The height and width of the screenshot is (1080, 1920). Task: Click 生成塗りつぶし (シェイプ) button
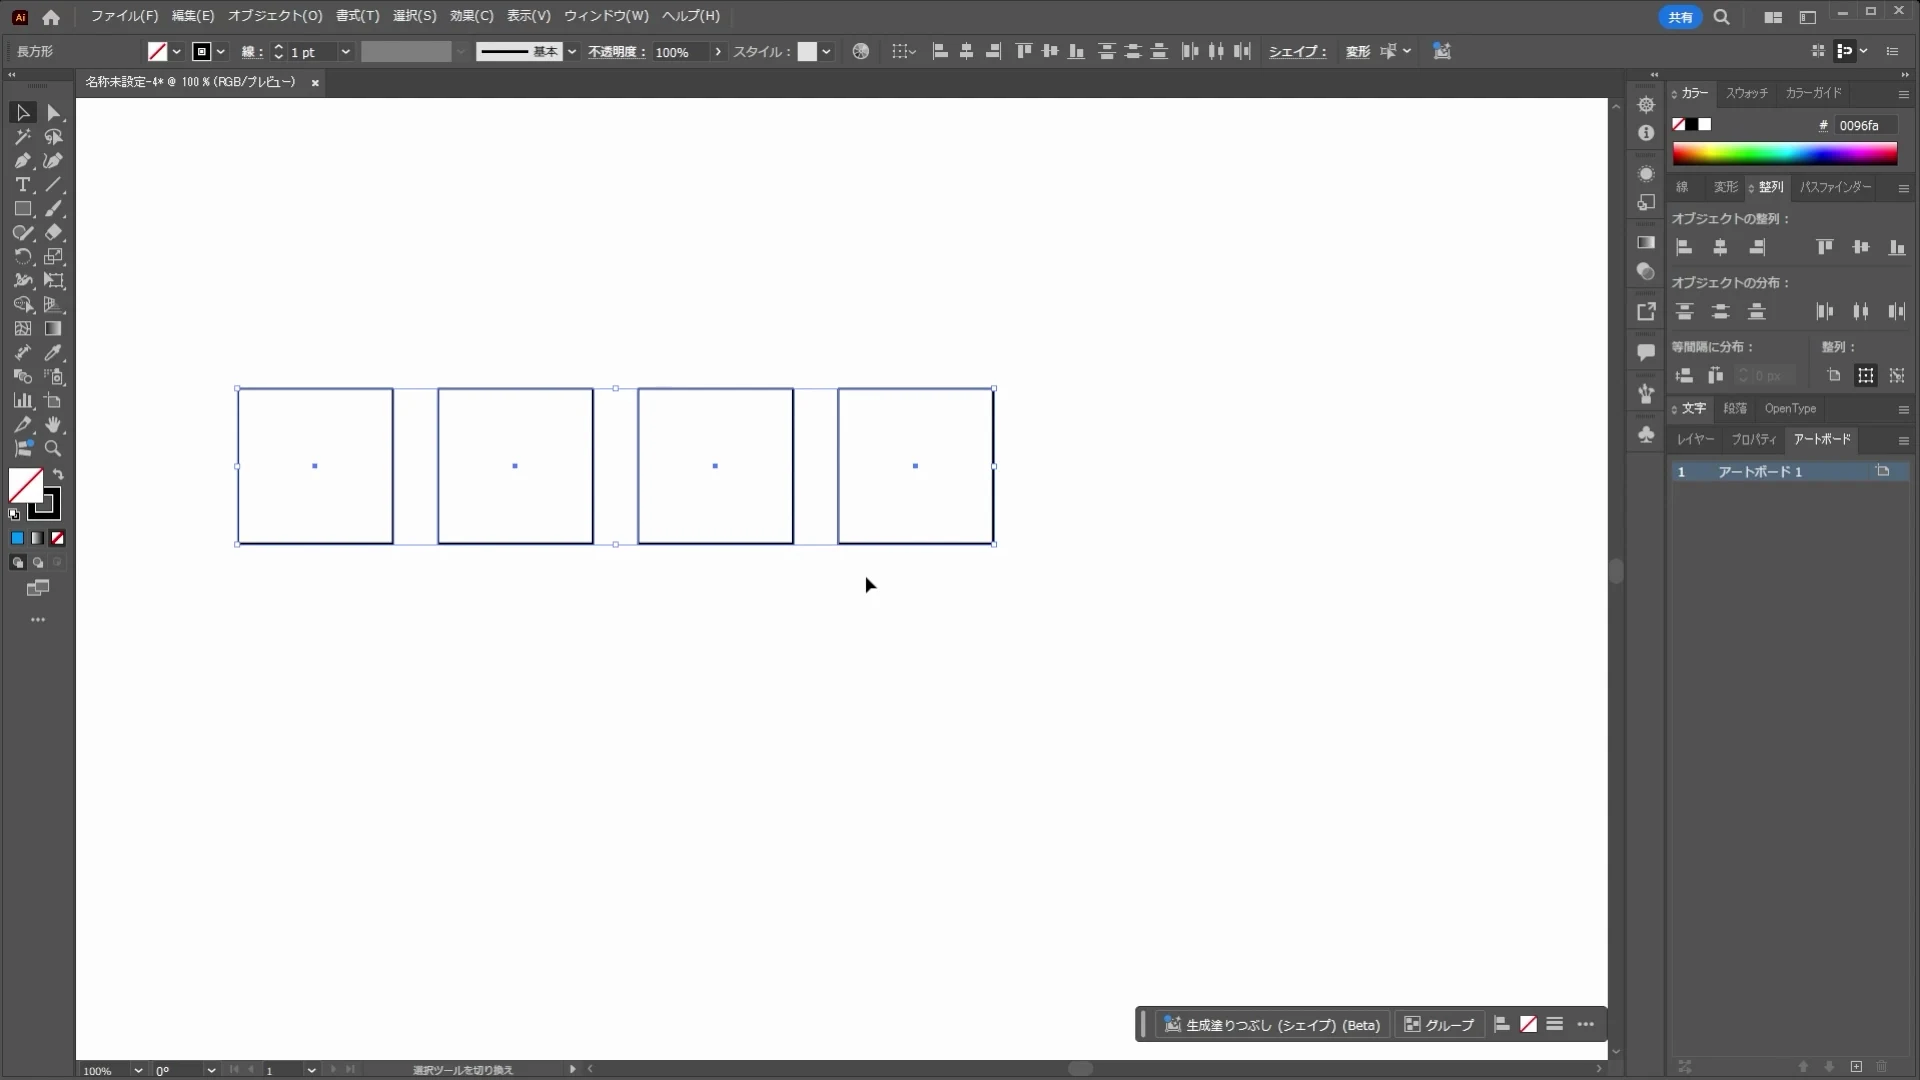[x=1272, y=1025]
